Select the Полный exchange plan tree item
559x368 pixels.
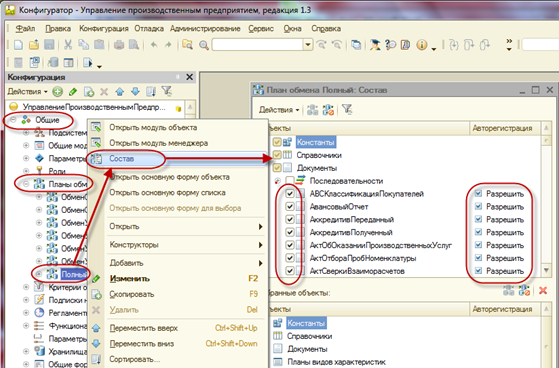click(74, 274)
